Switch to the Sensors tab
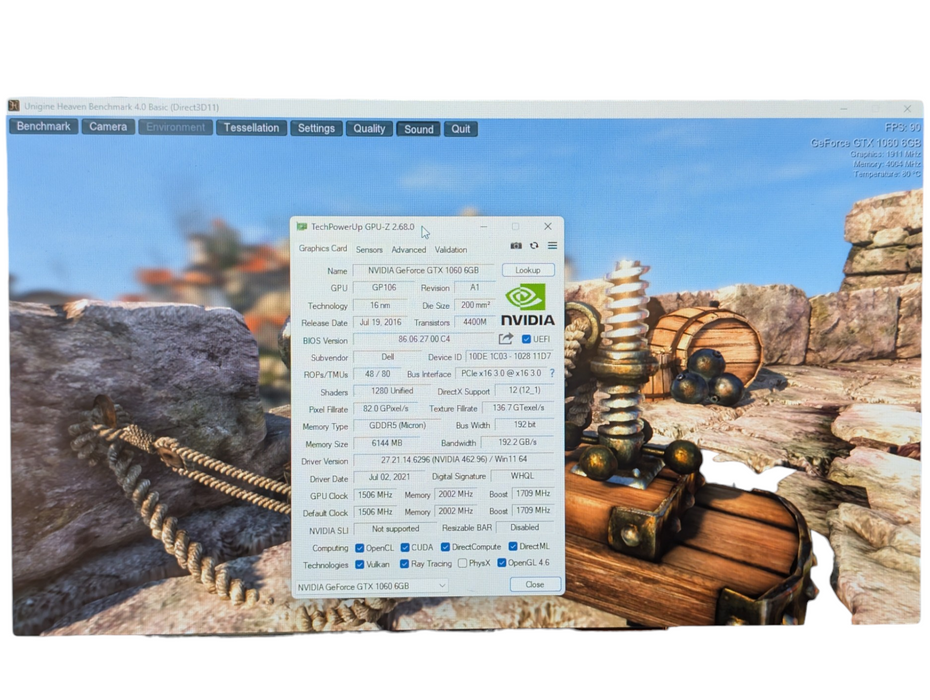Viewport: 930px width, 700px height. click(369, 250)
